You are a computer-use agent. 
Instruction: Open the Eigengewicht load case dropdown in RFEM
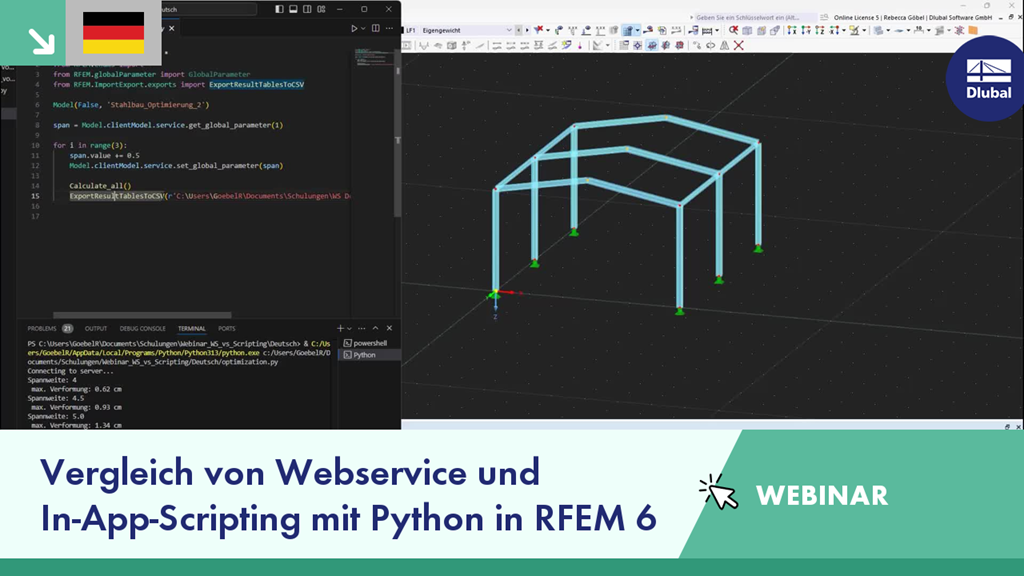click(508, 30)
